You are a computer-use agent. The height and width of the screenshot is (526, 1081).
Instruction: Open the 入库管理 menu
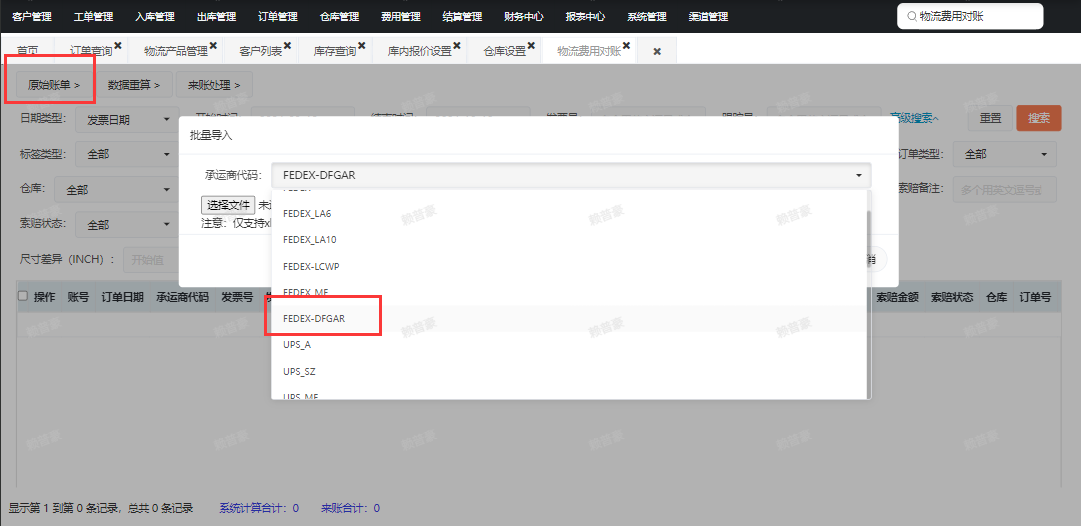coord(155,17)
